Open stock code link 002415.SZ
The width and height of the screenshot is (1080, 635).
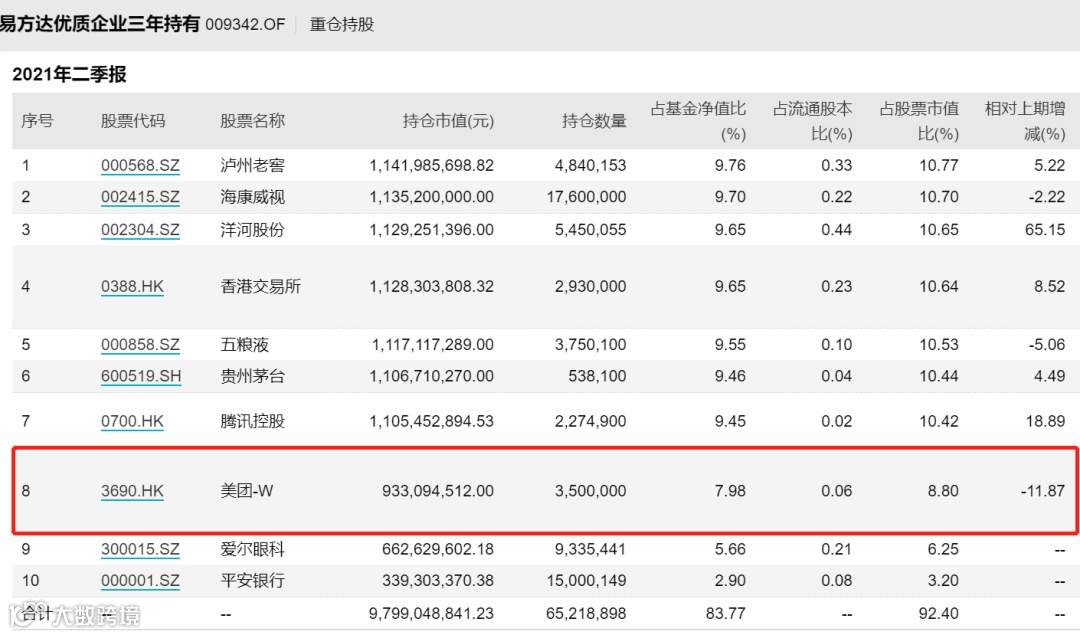140,197
